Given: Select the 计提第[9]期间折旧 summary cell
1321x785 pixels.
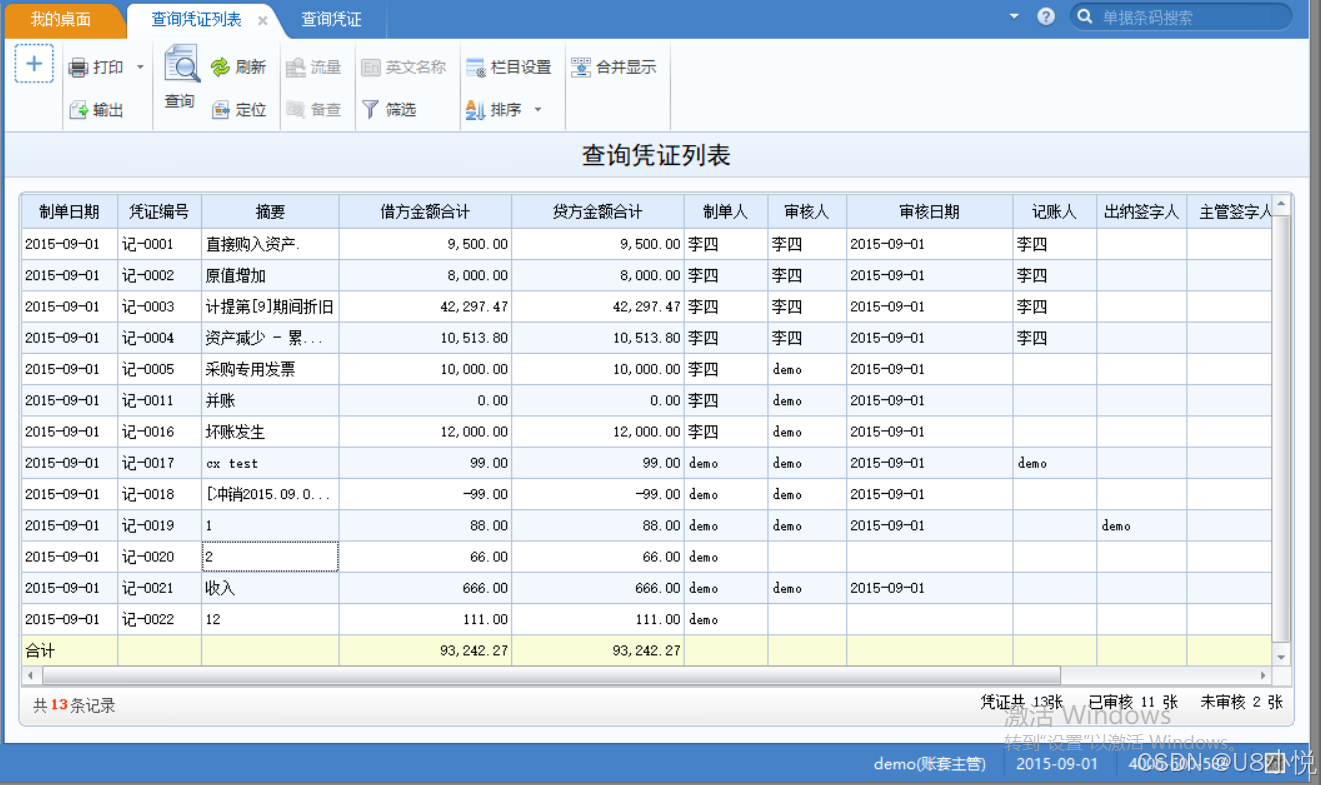Looking at the screenshot, I should click(x=270, y=306).
